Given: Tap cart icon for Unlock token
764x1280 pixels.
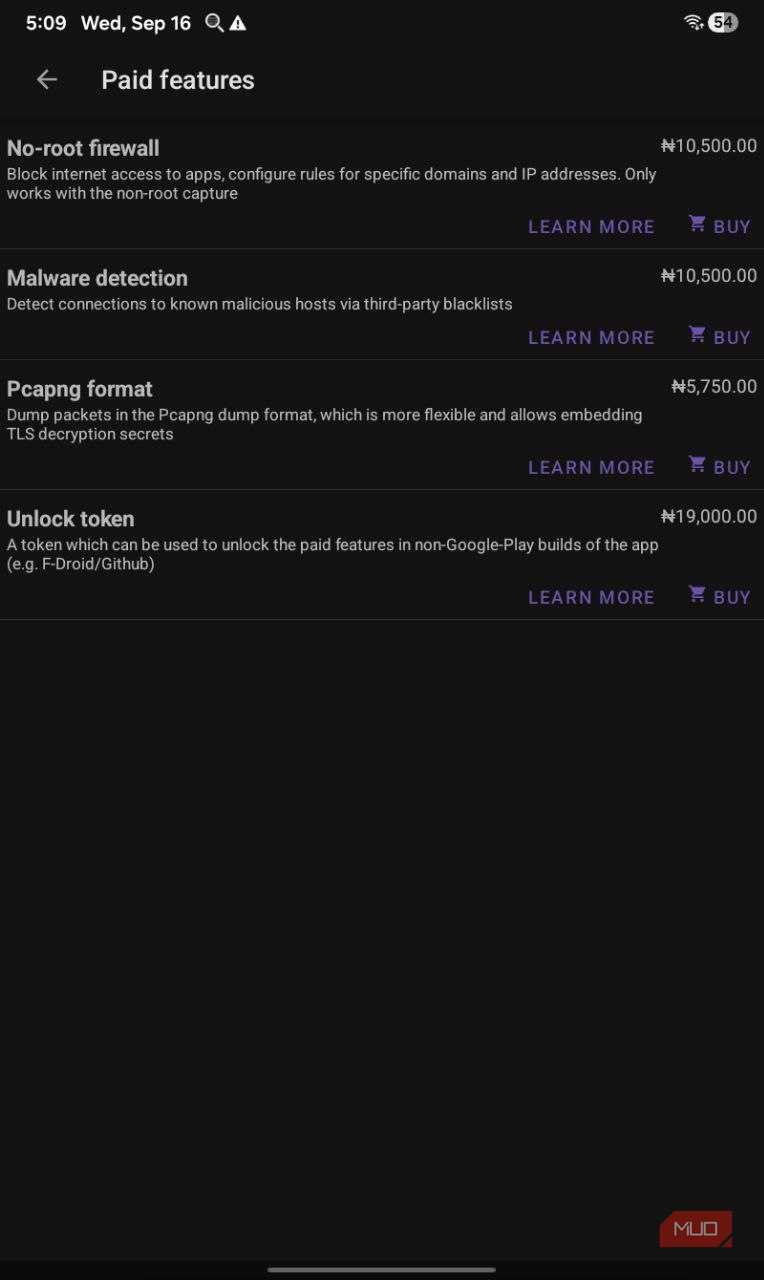Looking at the screenshot, I should pyautogui.click(x=697, y=595).
